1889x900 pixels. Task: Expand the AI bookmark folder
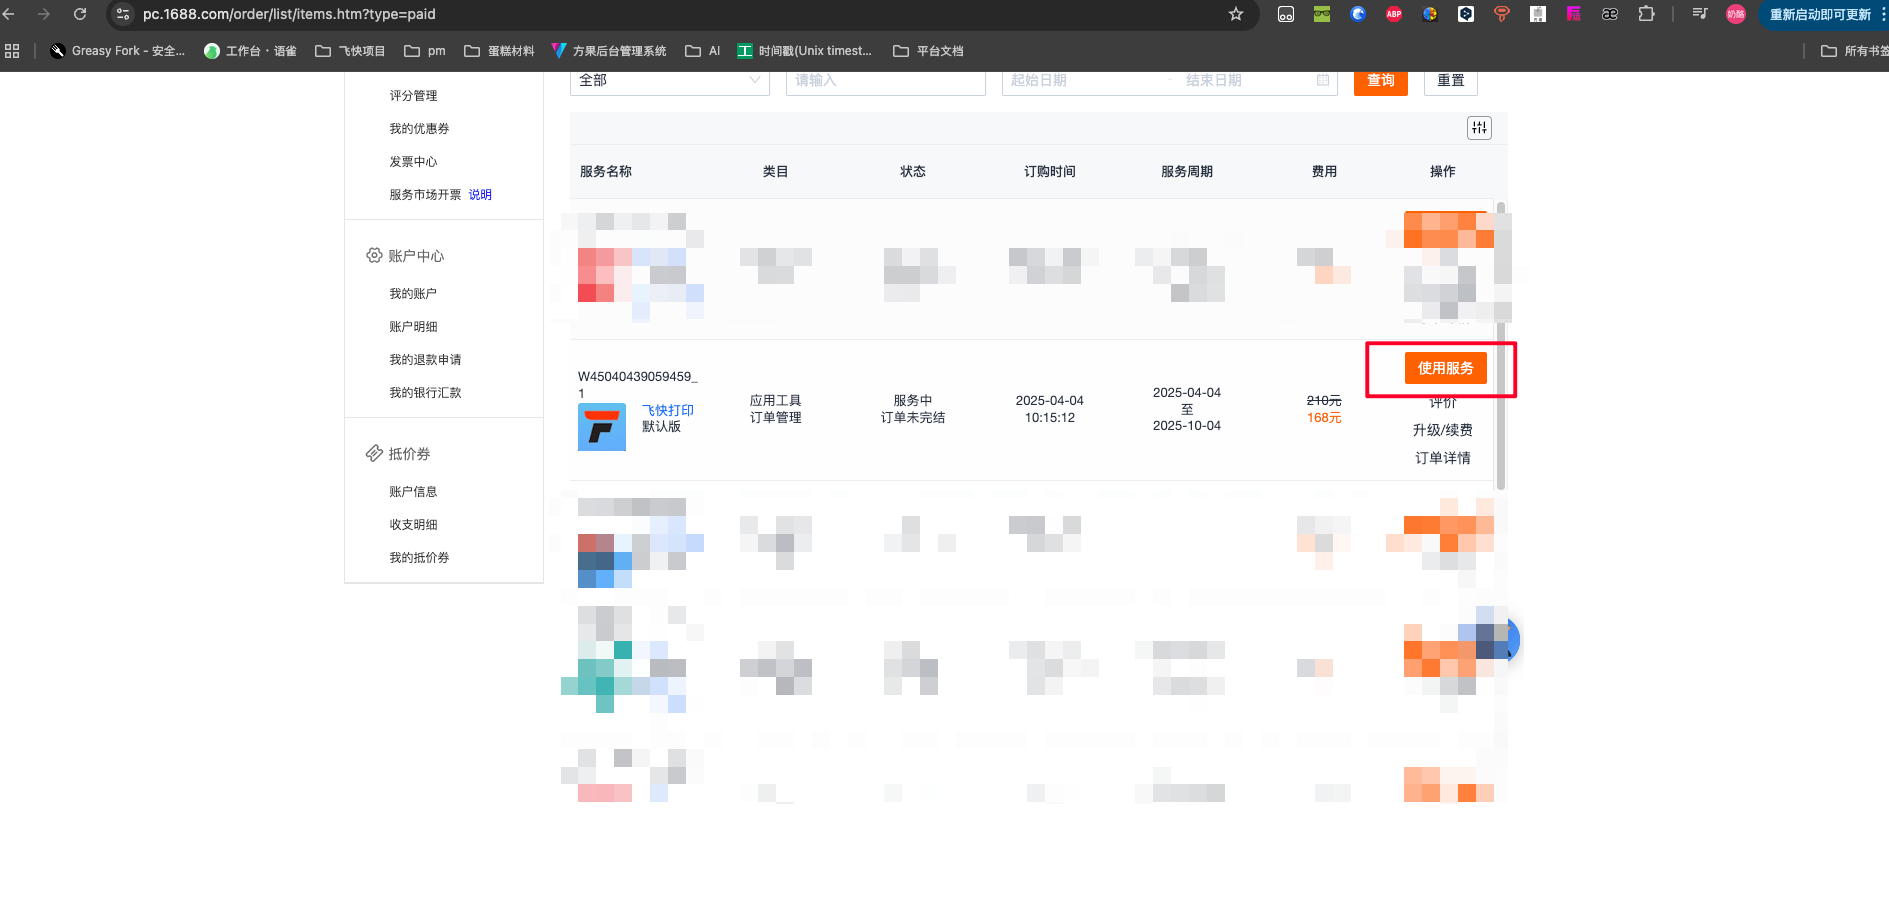(x=703, y=51)
